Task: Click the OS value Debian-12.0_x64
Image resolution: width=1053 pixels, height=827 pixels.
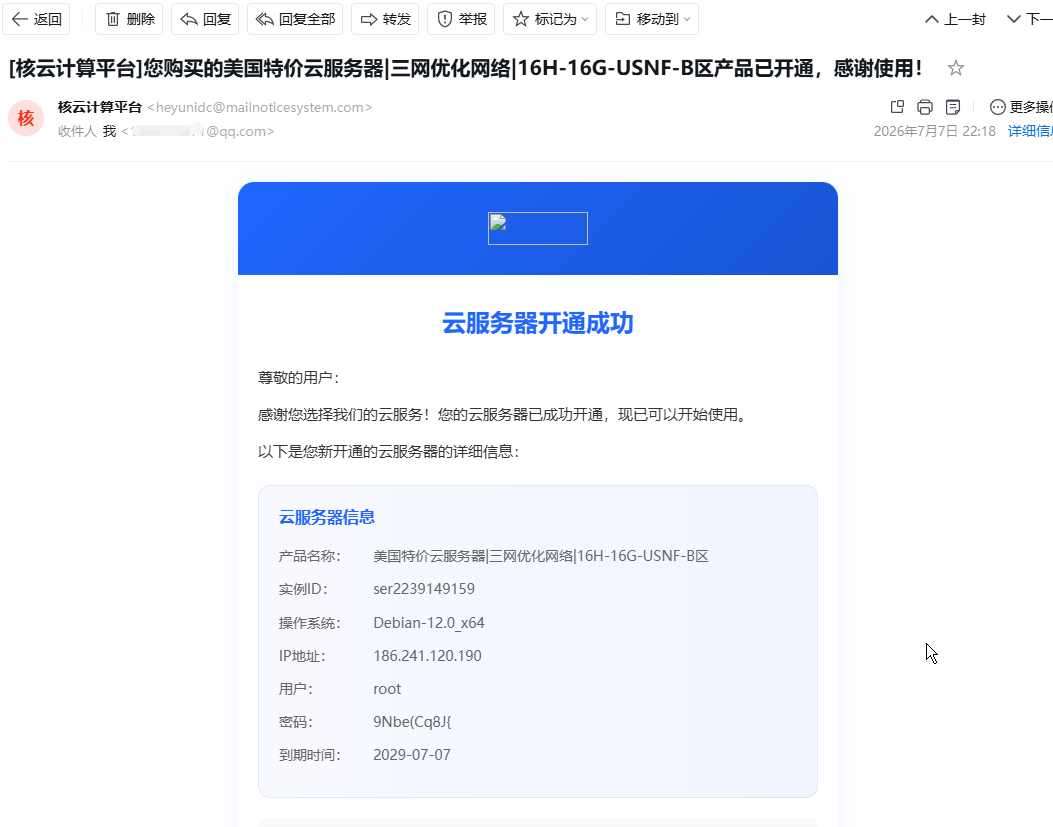Action: [x=428, y=623]
